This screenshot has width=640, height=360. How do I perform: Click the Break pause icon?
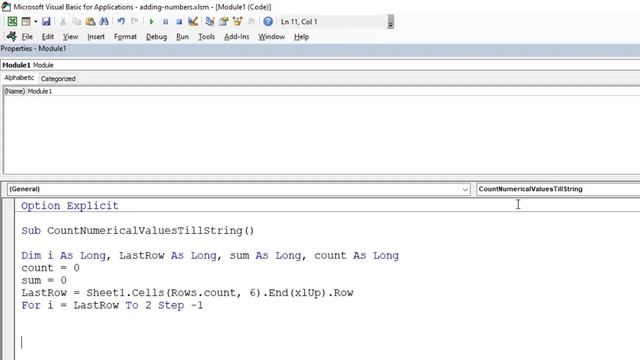(165, 22)
